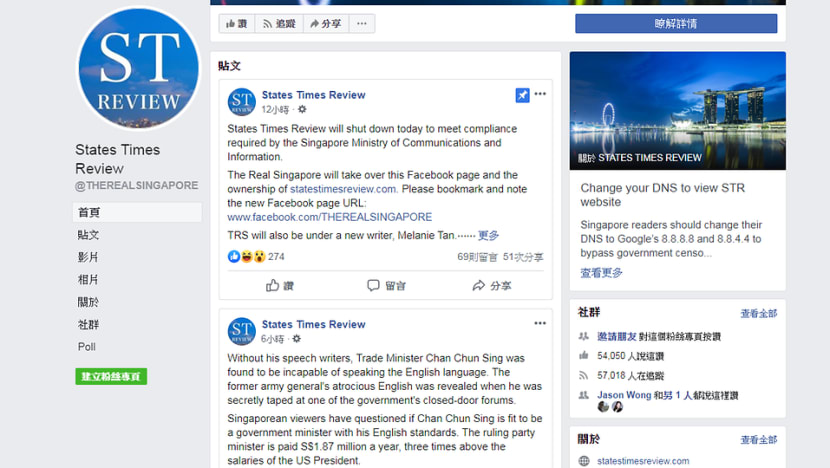Click the blue 瞭解詳情 button
830x468 pixels.
point(676,23)
